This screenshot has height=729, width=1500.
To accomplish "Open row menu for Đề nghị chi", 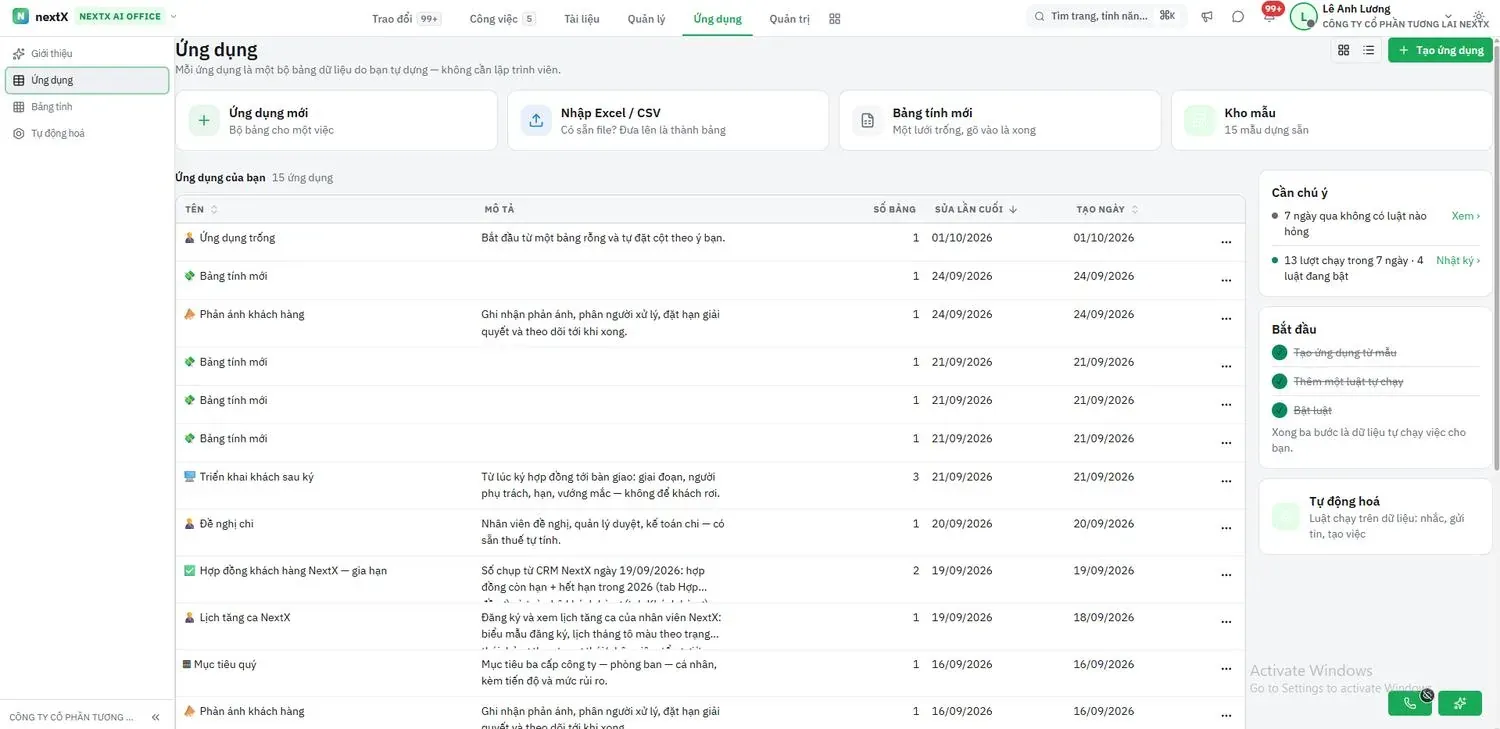I will [x=1226, y=528].
